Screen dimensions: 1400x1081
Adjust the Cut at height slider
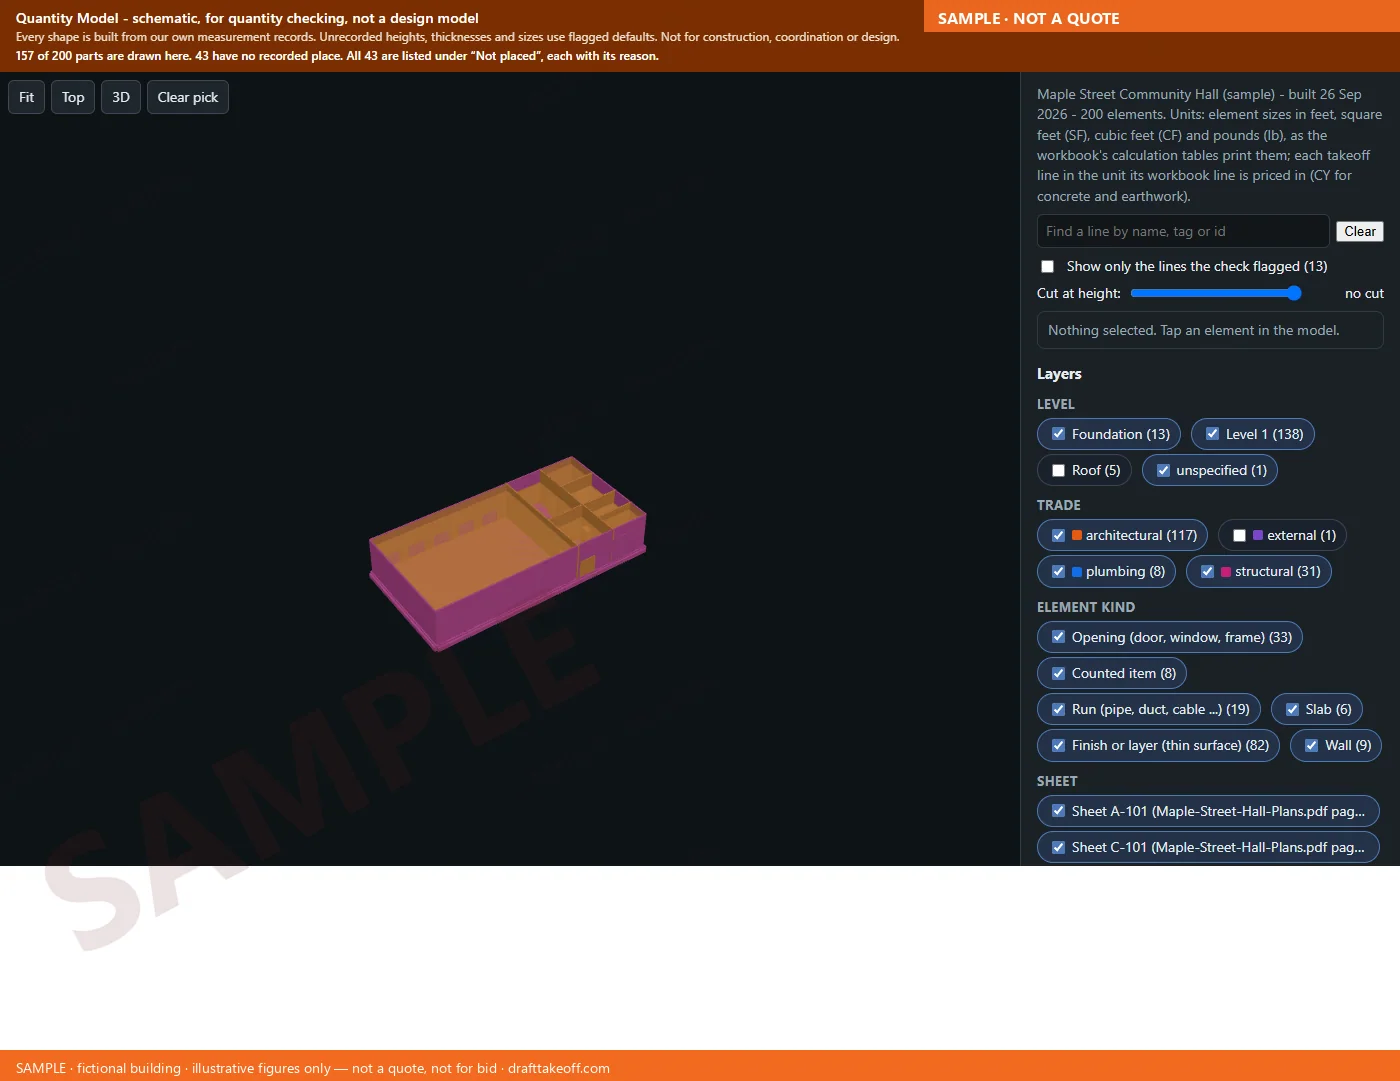pyautogui.click(x=1216, y=293)
